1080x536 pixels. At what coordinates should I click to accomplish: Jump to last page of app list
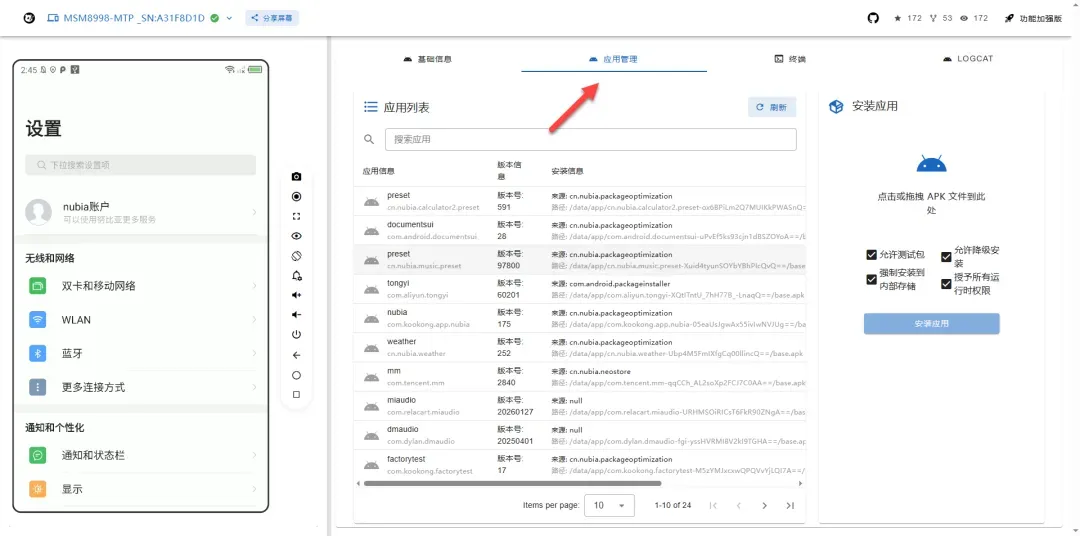tap(790, 506)
